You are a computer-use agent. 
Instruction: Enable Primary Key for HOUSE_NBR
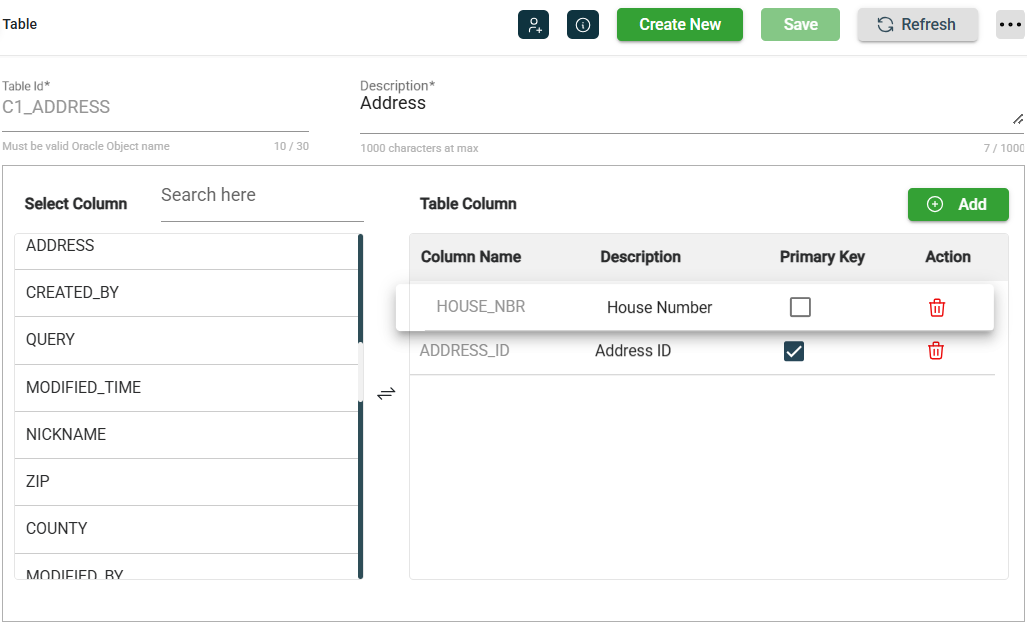pyautogui.click(x=800, y=308)
